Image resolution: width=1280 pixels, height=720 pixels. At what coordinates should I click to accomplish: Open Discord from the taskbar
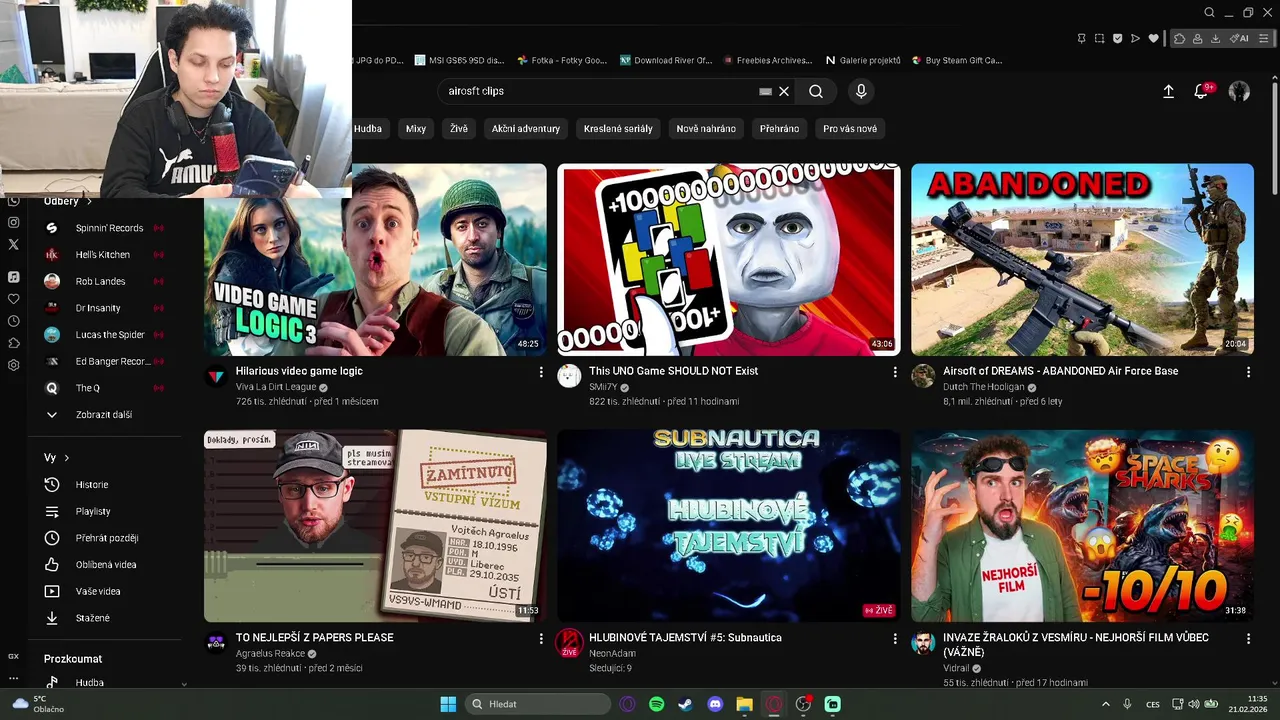[x=715, y=704]
